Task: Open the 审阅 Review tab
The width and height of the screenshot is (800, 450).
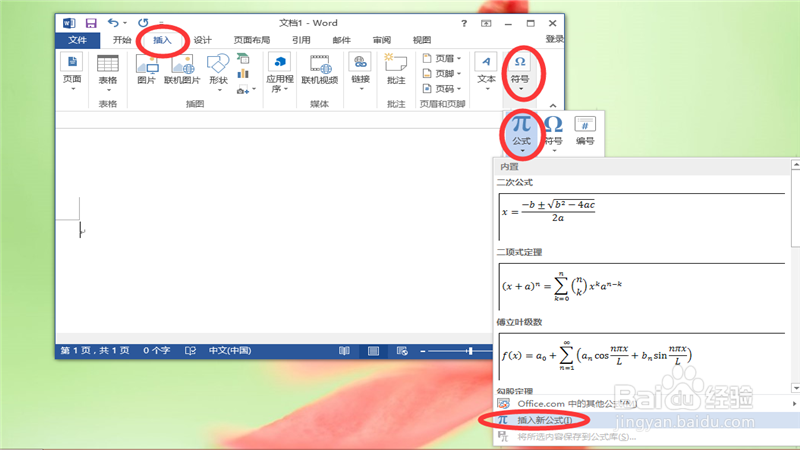Action: (382, 40)
